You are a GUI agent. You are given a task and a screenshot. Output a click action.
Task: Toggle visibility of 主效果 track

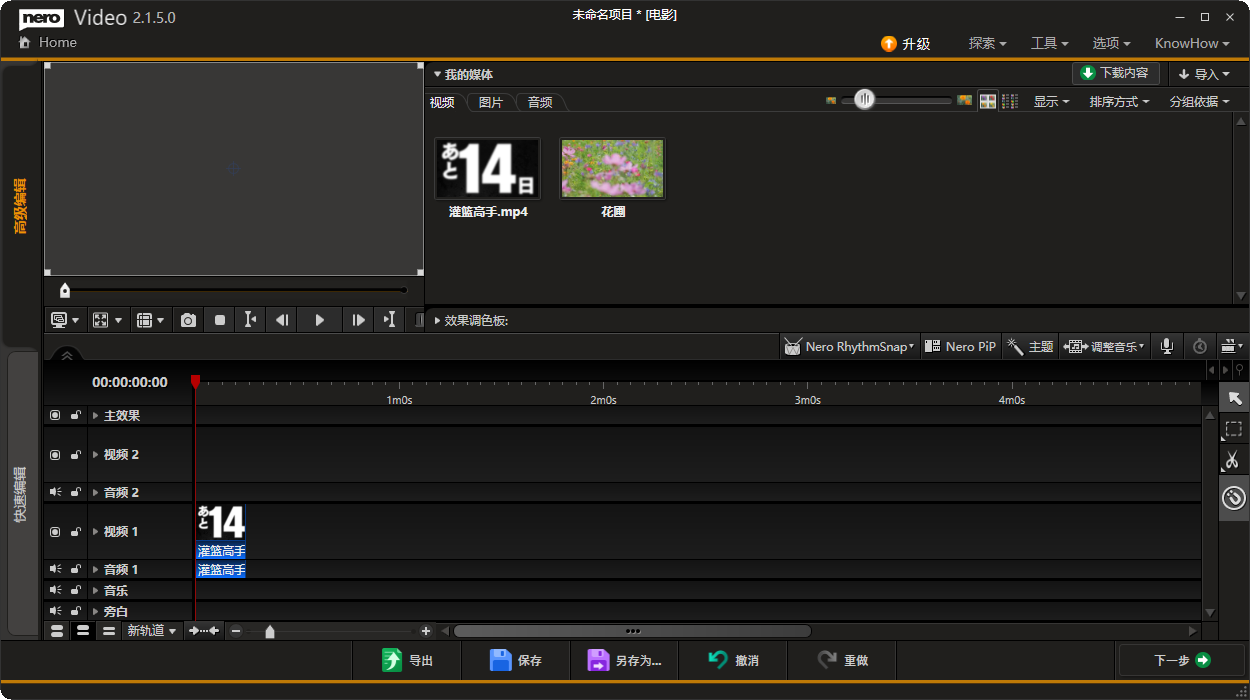tap(55, 415)
